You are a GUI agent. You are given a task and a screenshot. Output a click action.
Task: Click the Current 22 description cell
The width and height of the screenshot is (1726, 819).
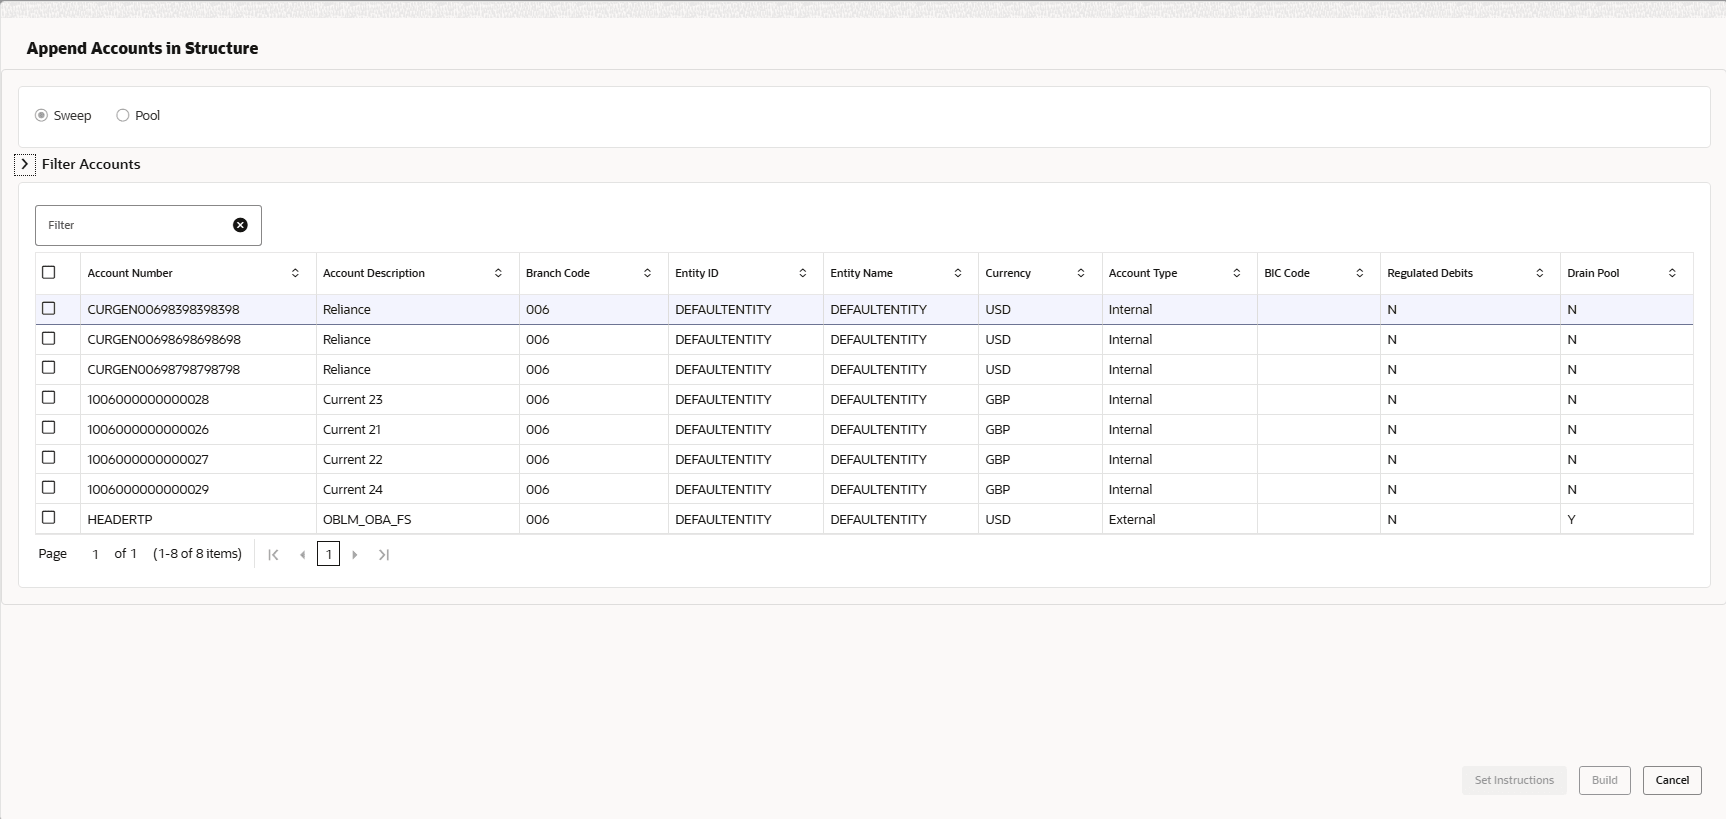pyautogui.click(x=418, y=459)
